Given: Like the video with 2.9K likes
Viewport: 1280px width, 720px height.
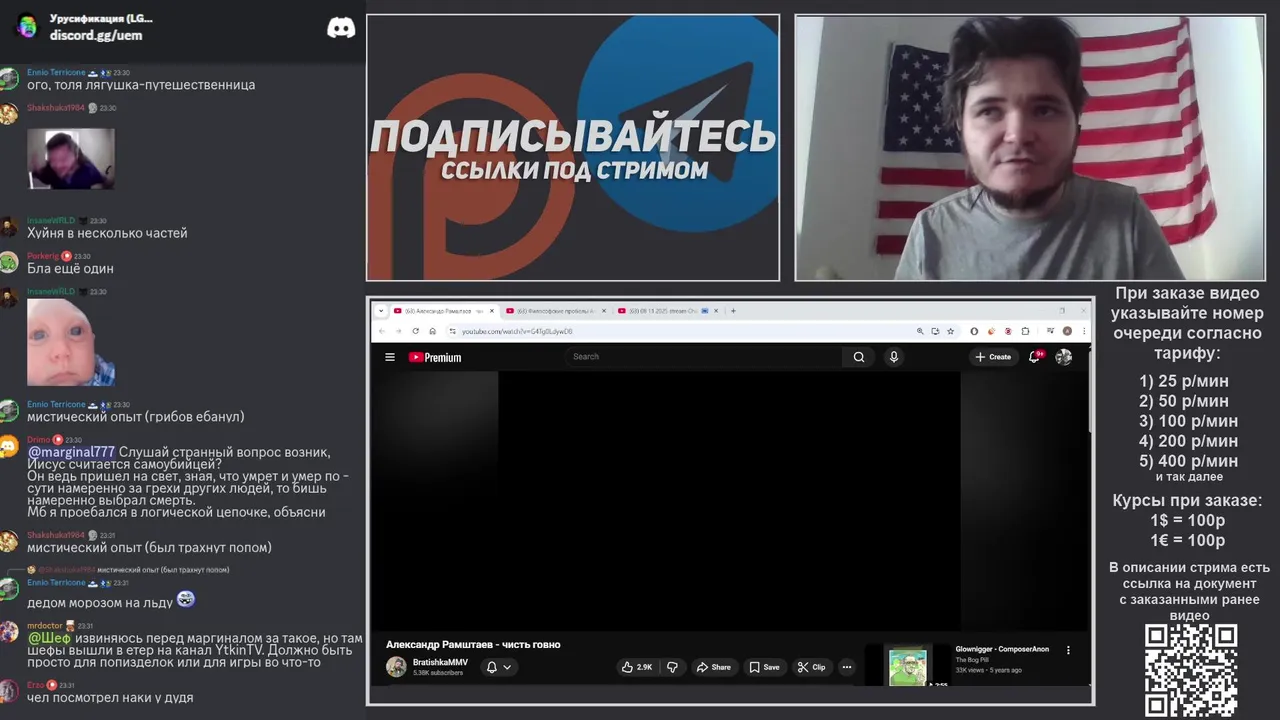Looking at the screenshot, I should point(637,667).
